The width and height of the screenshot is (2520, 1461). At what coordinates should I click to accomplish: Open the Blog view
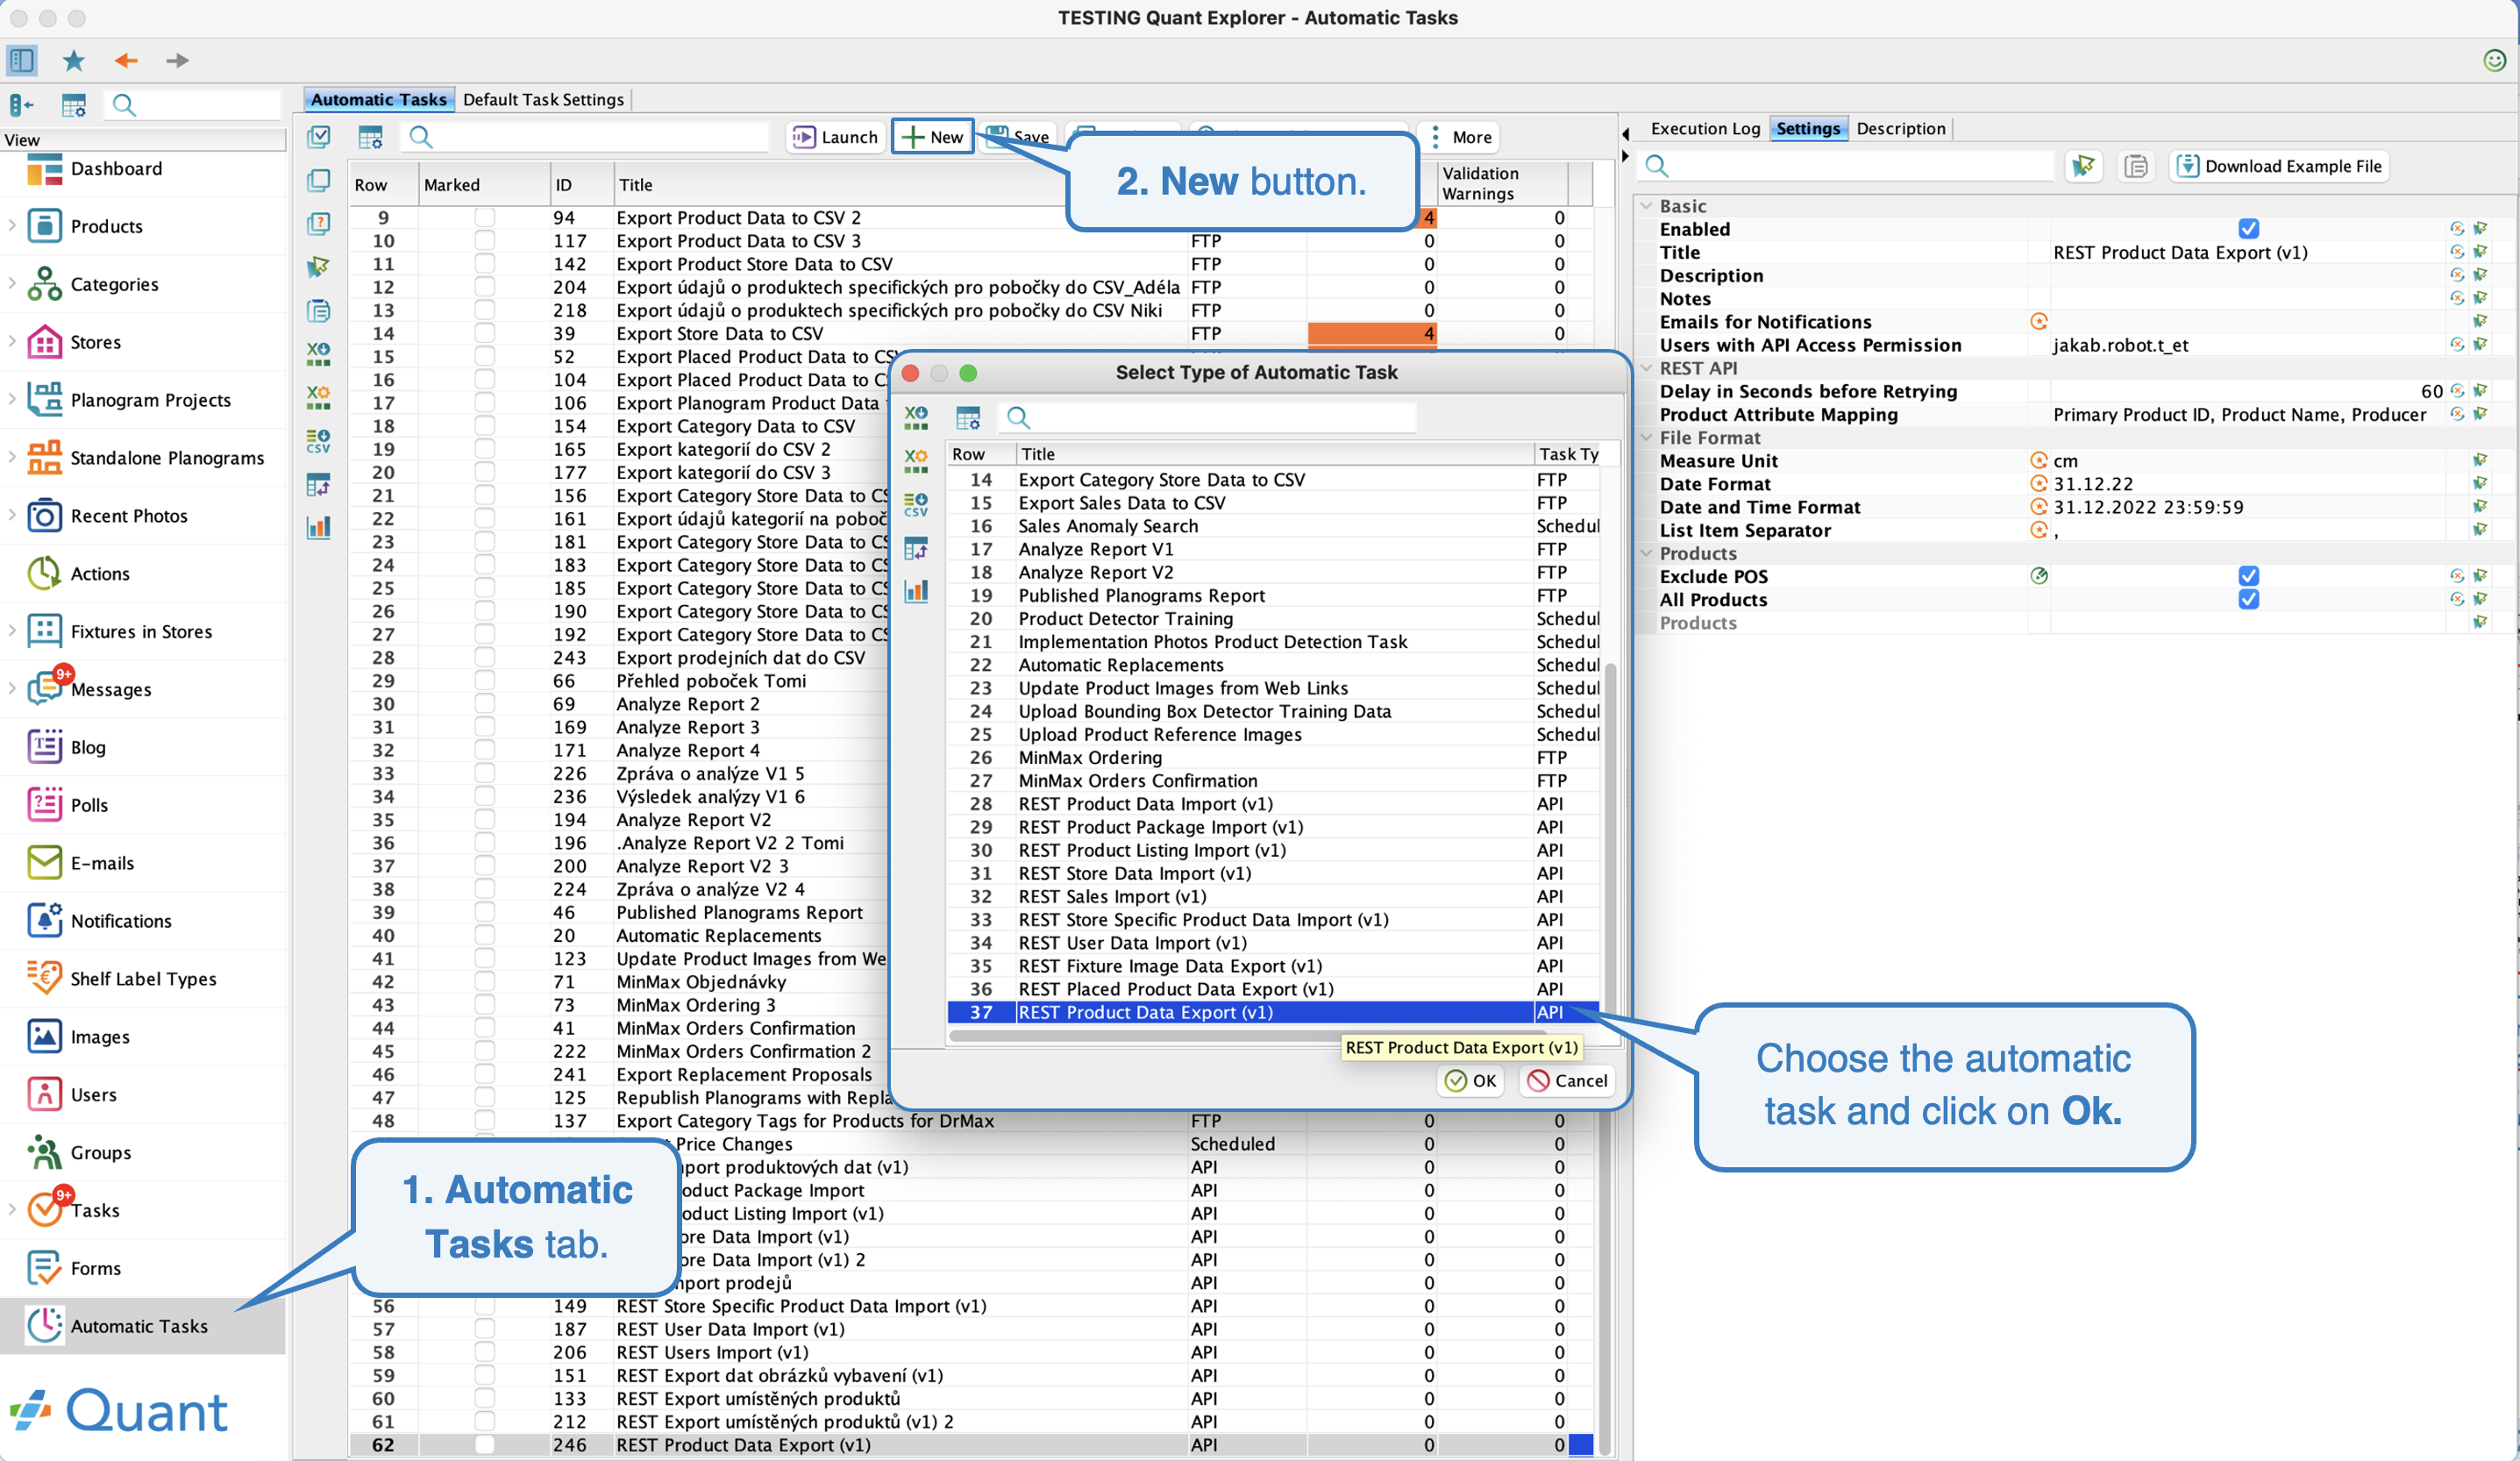(88, 747)
